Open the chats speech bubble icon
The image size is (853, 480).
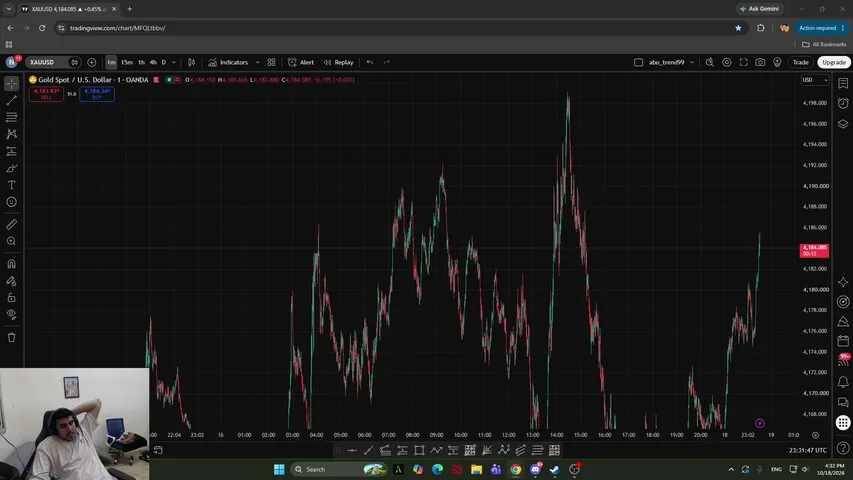[843, 402]
